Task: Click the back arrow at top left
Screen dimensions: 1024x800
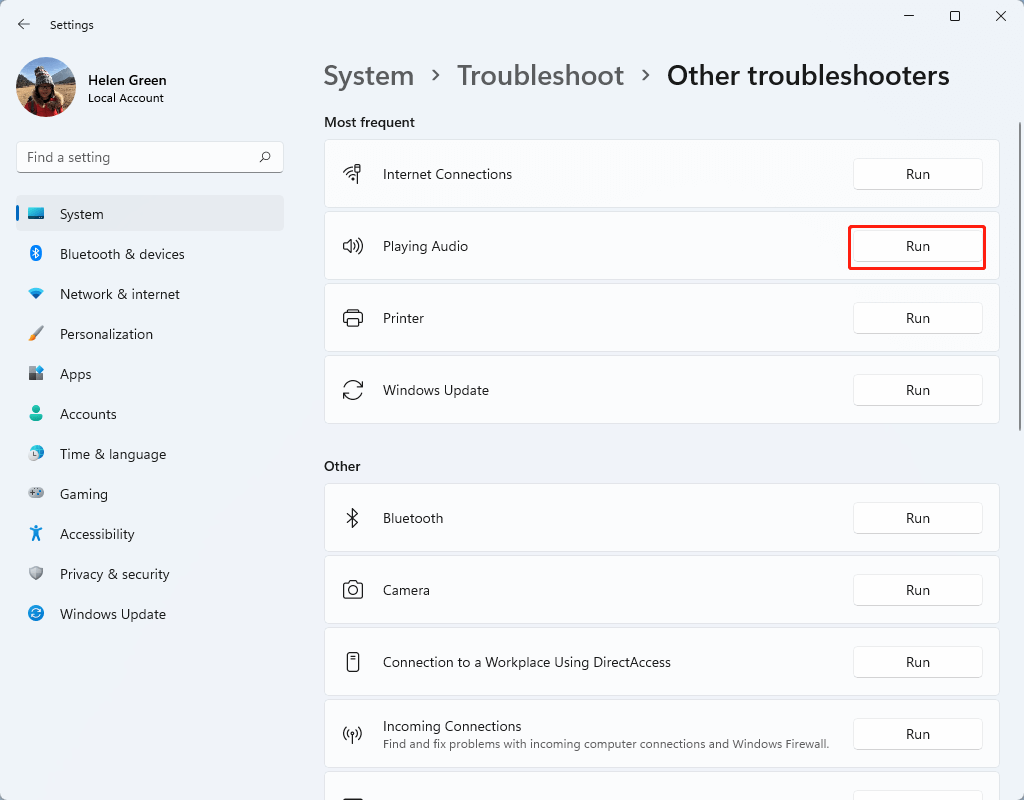Action: click(23, 24)
